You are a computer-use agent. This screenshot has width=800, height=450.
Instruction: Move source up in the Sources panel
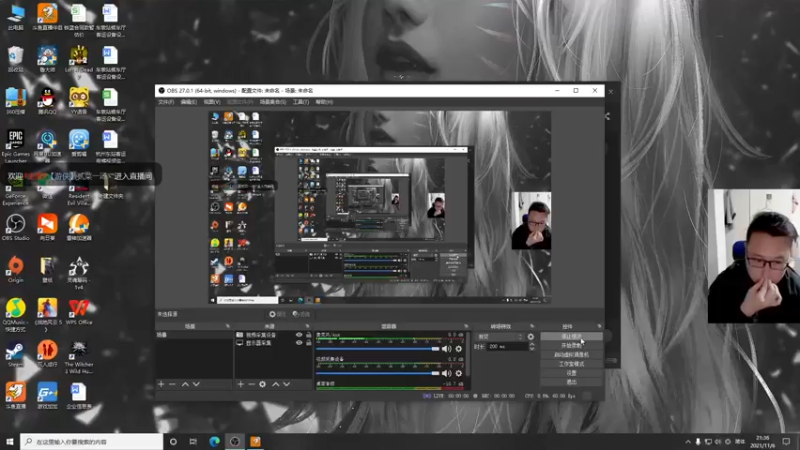coord(276,384)
